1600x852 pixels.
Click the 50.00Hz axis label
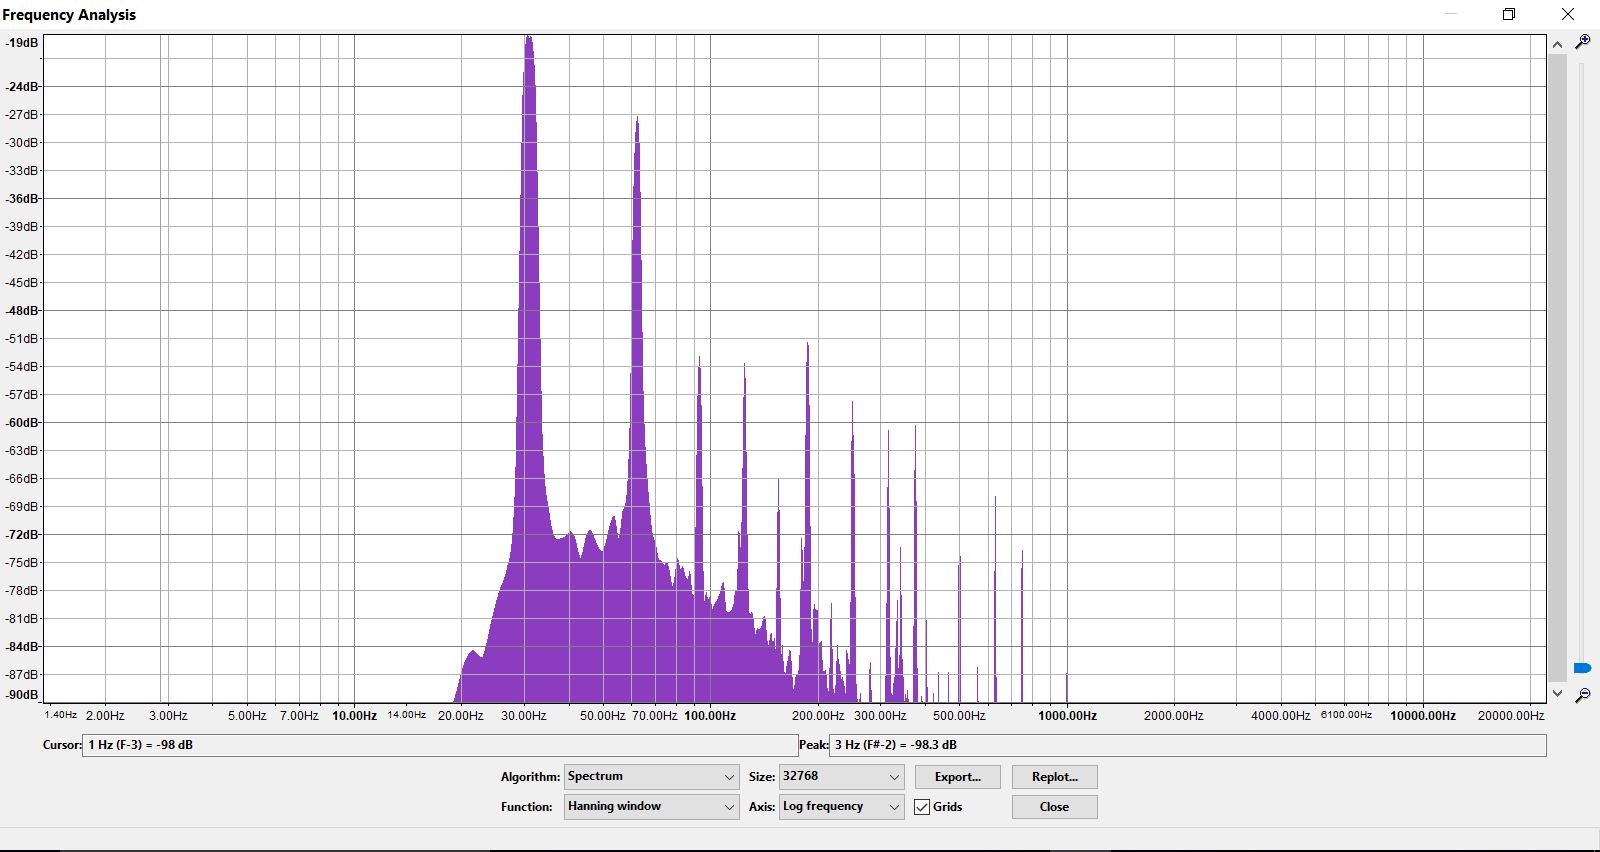tap(602, 716)
